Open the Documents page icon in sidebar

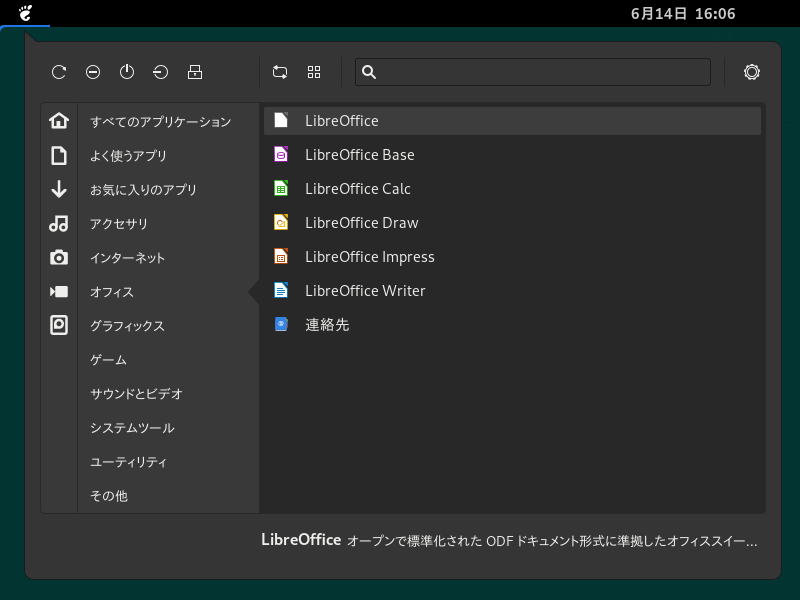pos(59,155)
